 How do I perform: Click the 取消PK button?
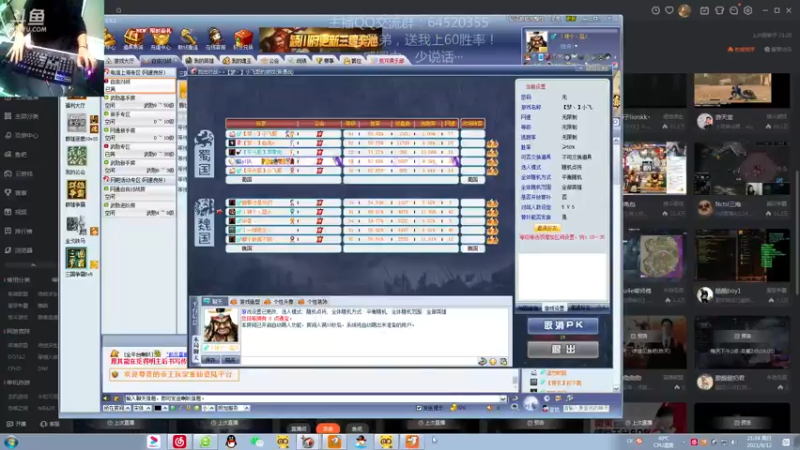tap(563, 326)
